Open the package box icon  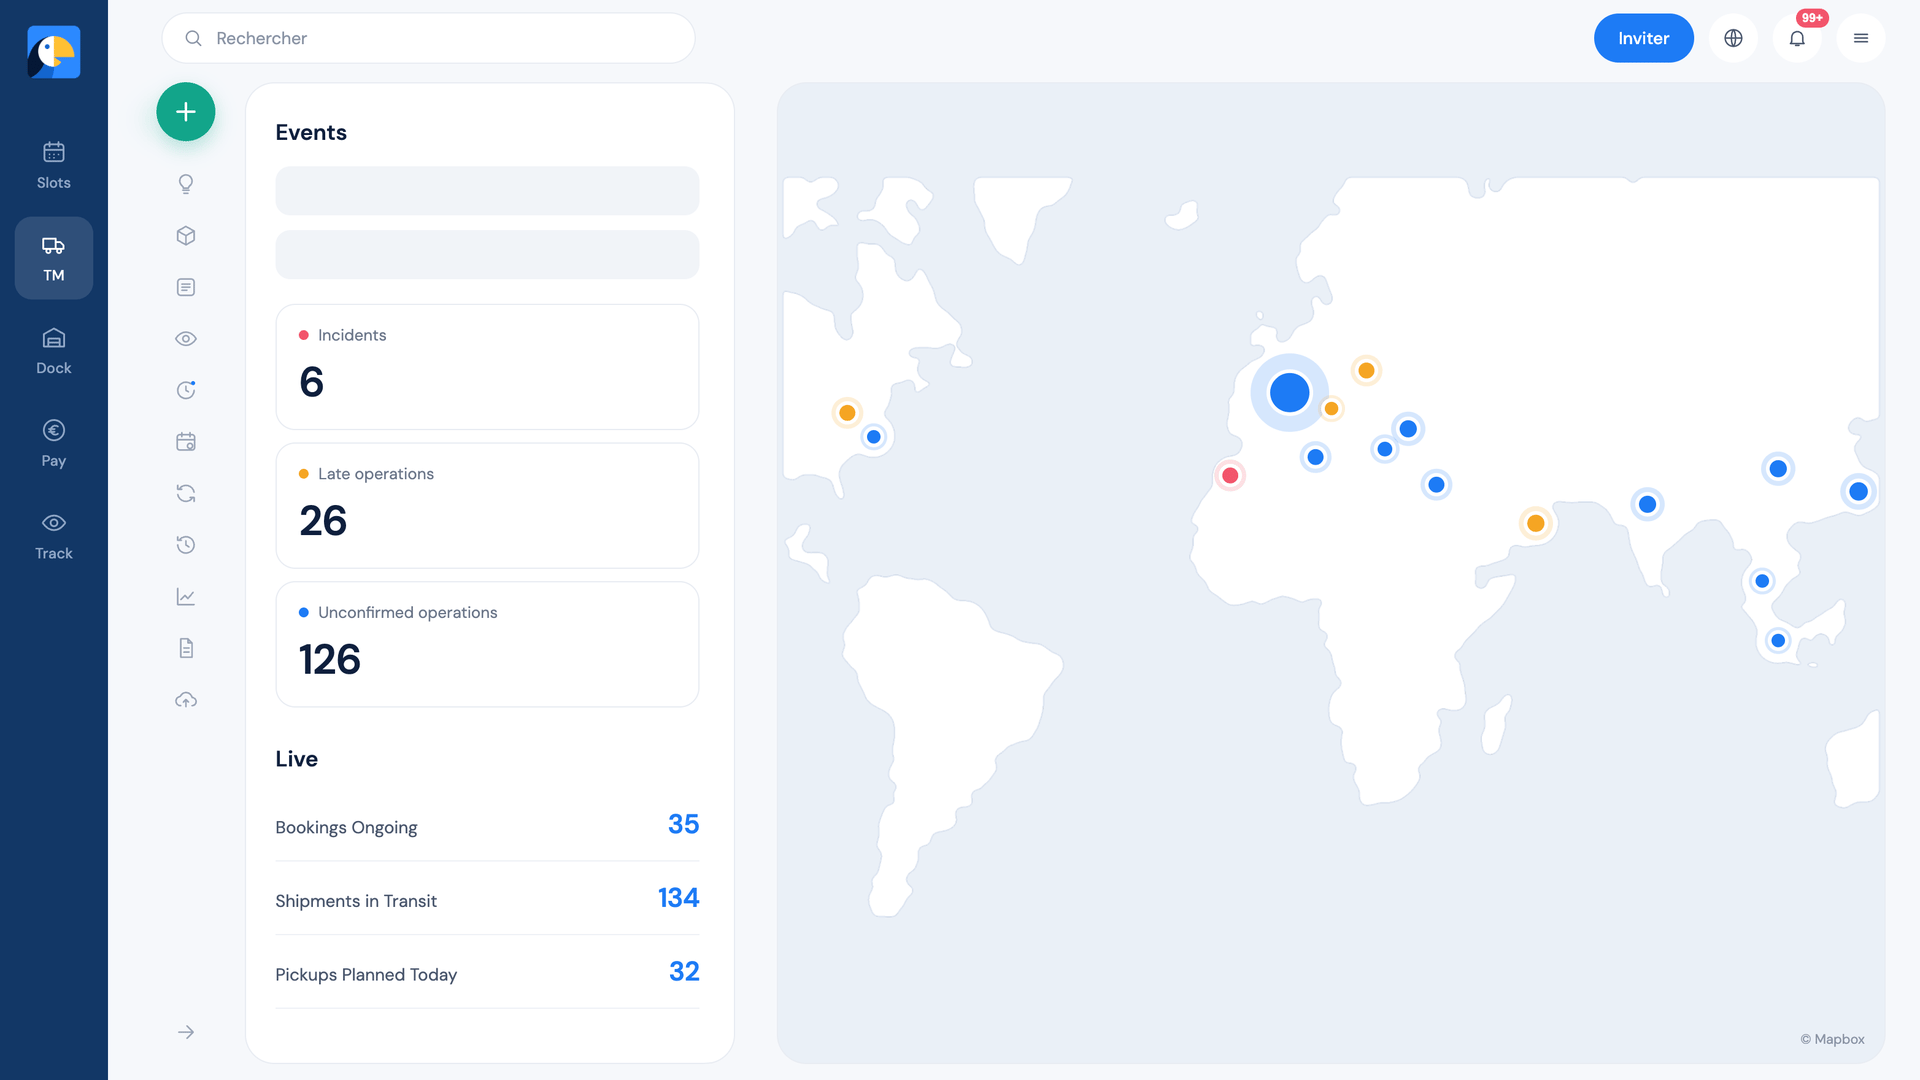coord(186,236)
